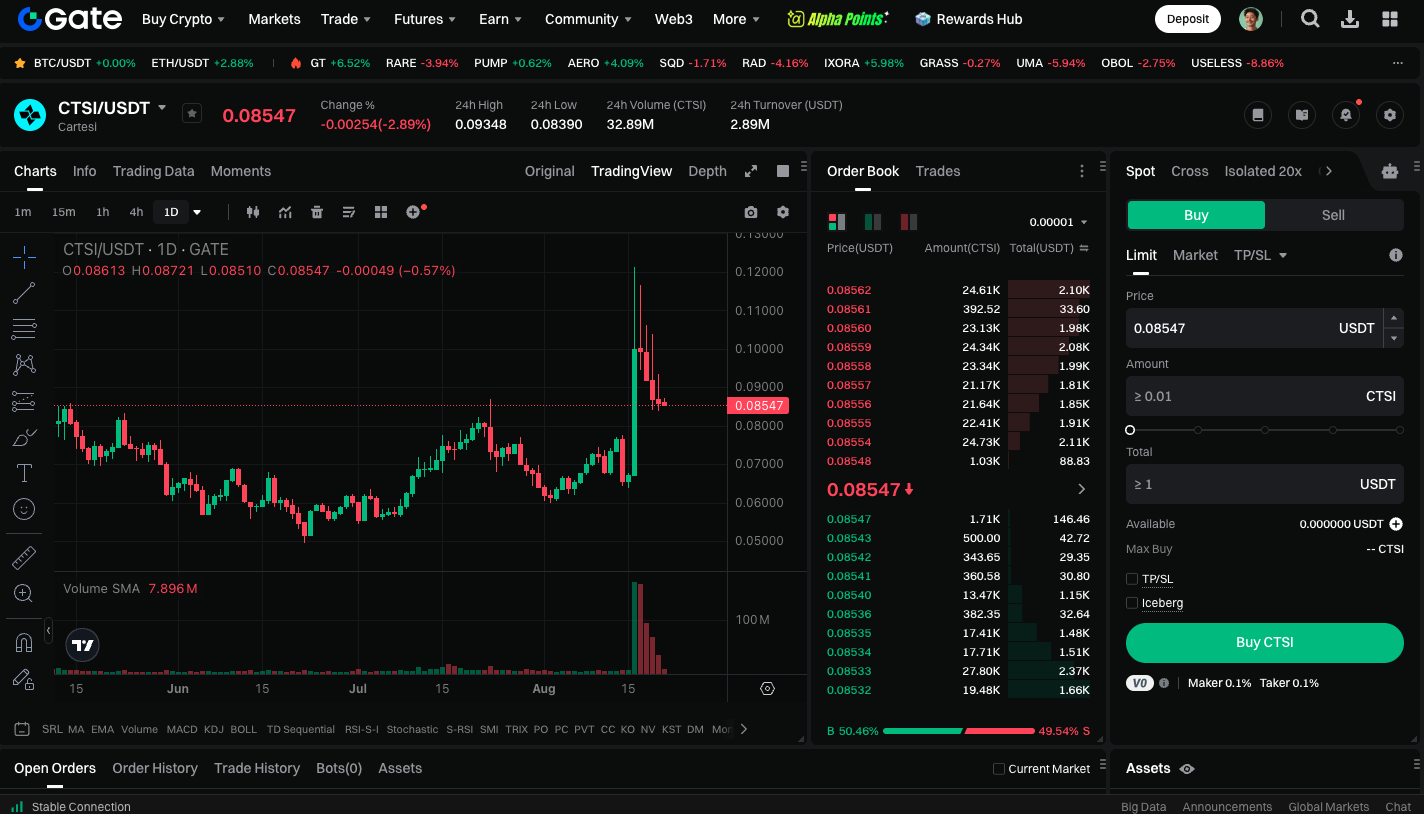Open the Trading Data tab
Image resolution: width=1424 pixels, height=814 pixels.
click(x=154, y=171)
